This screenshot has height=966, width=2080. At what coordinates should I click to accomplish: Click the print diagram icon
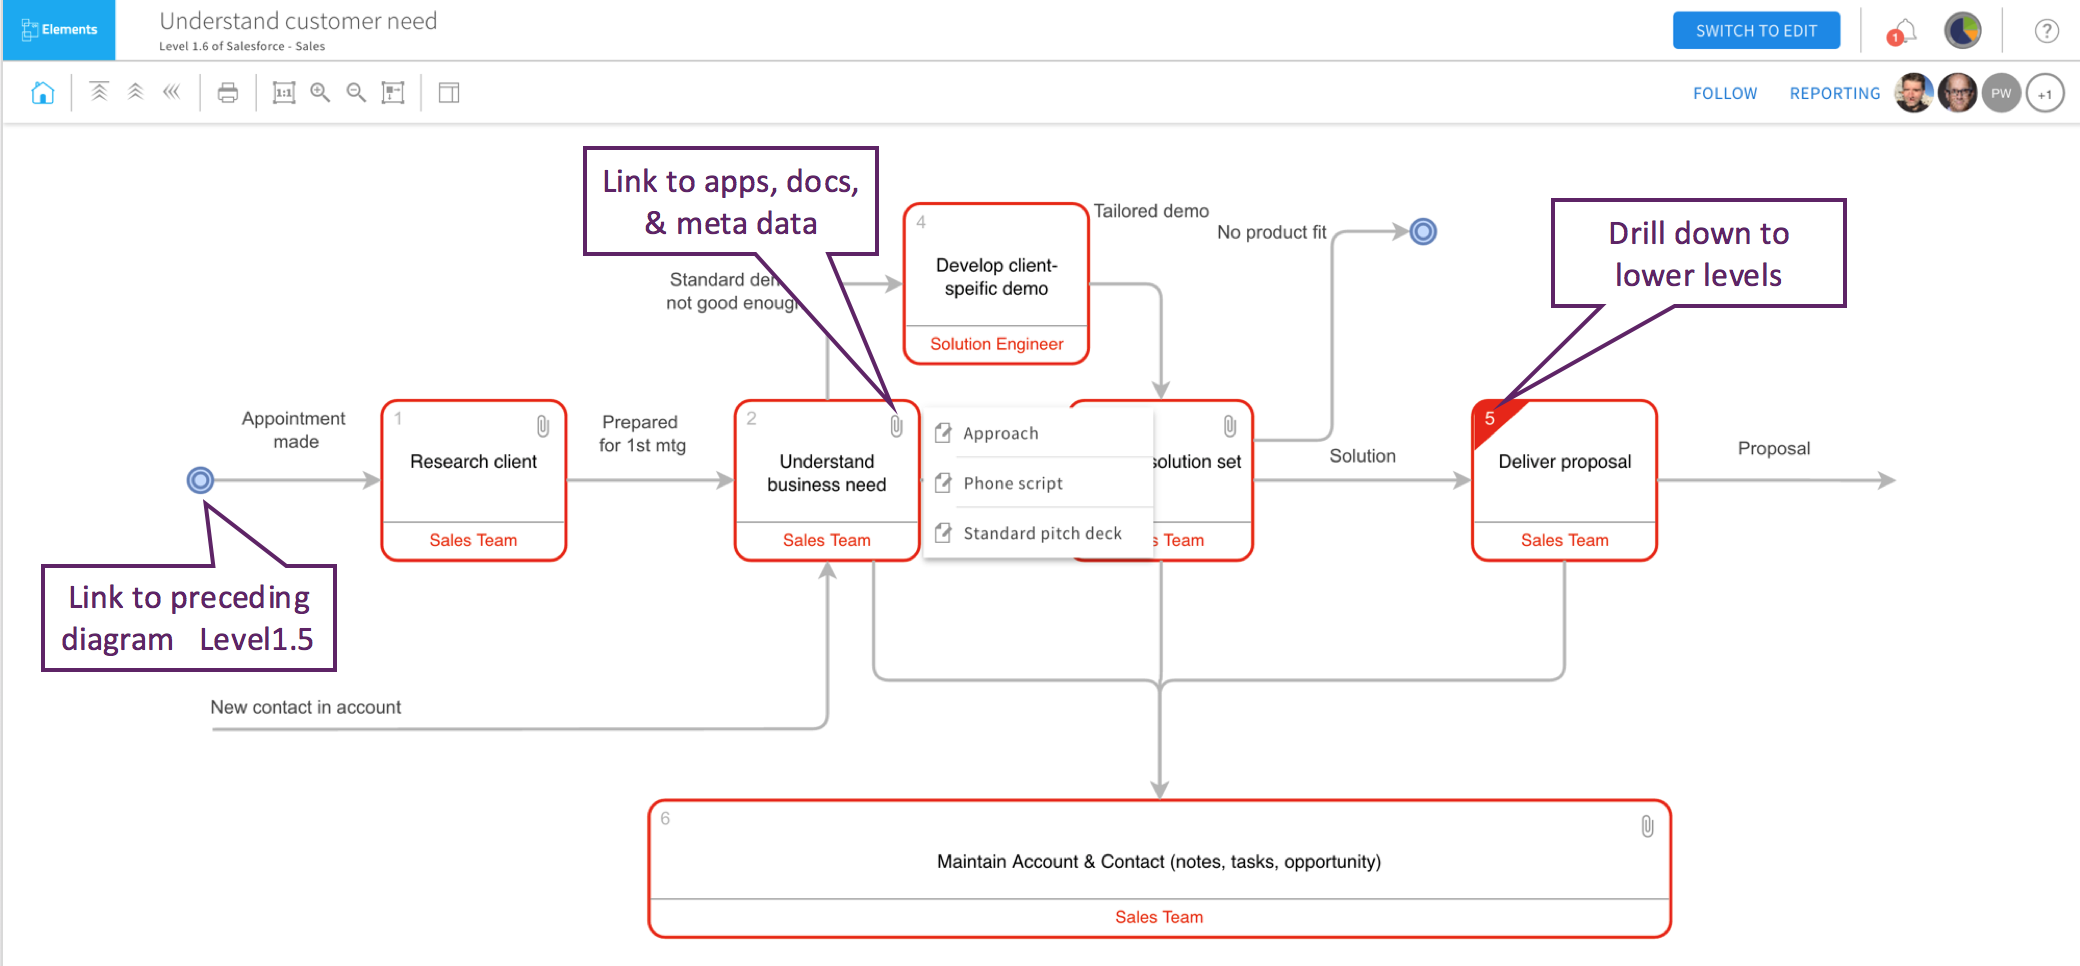[228, 93]
